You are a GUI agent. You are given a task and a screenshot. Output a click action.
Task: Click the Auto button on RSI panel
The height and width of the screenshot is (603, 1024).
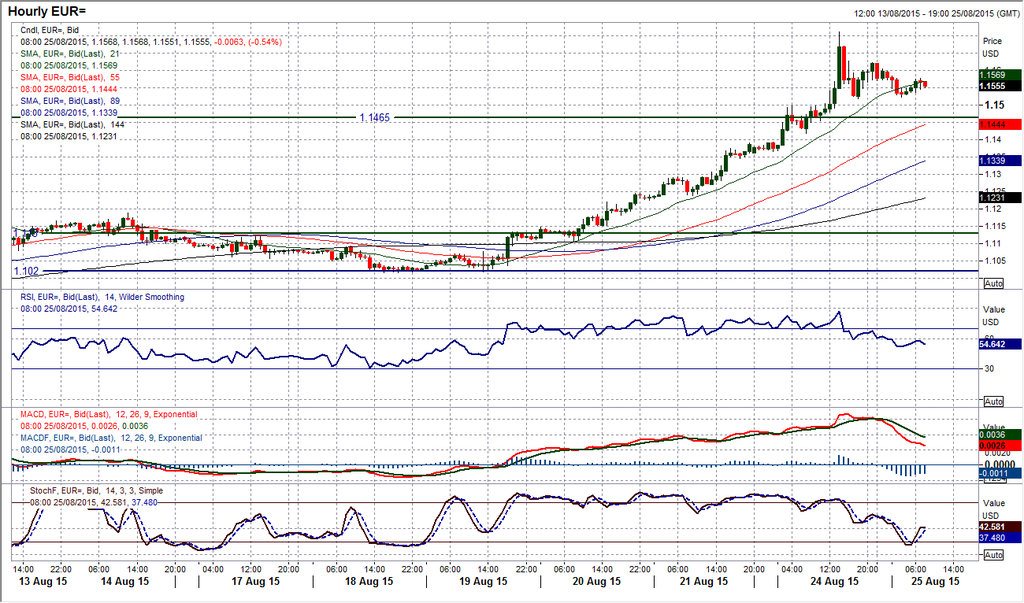click(993, 401)
